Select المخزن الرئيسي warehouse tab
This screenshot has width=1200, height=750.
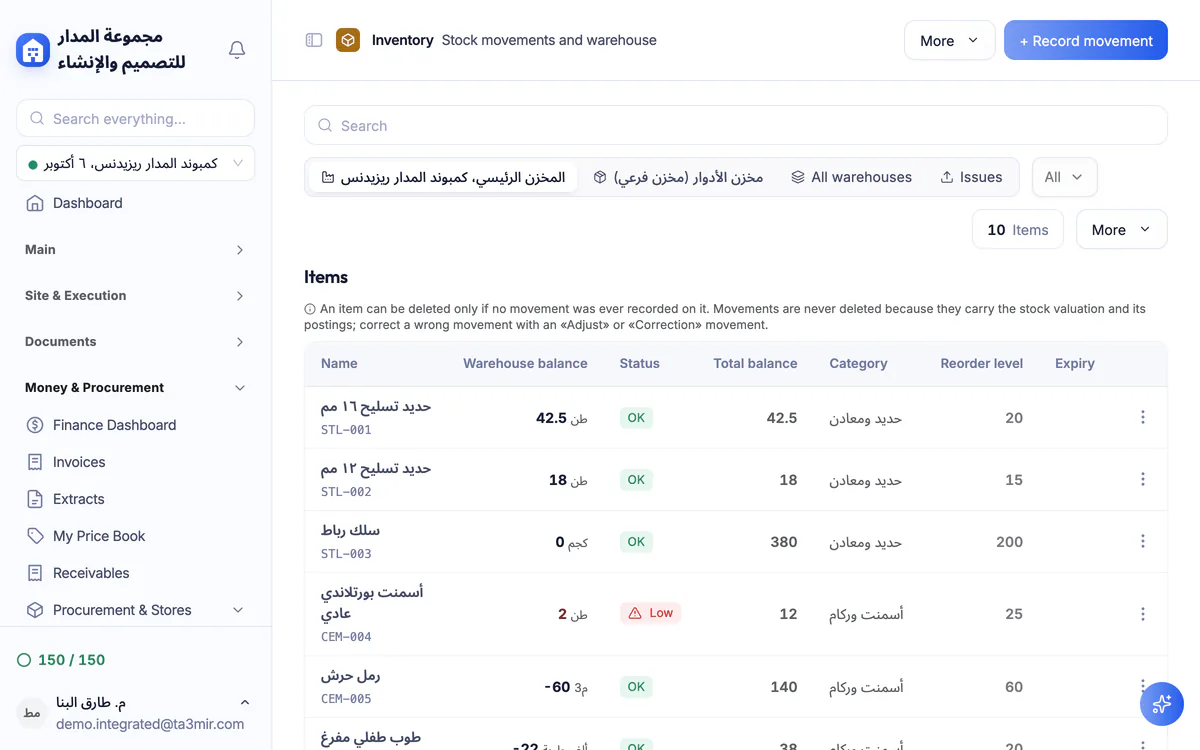(443, 177)
